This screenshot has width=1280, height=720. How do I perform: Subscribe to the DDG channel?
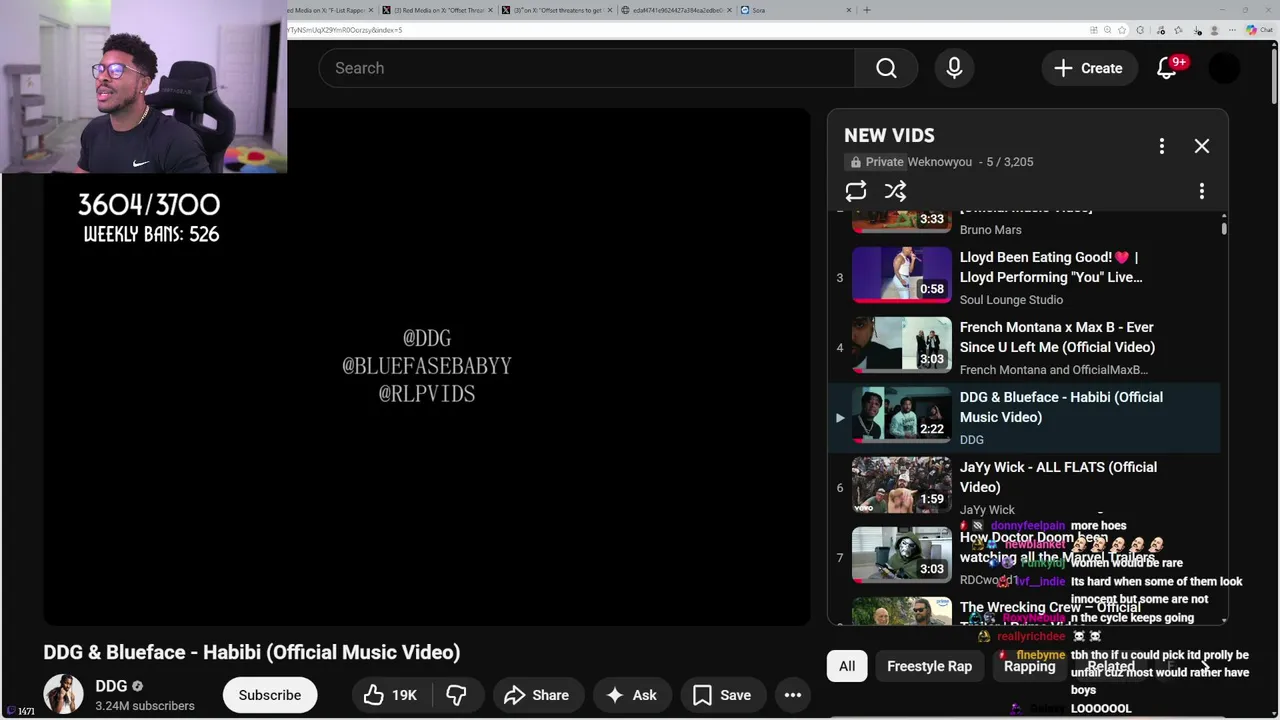click(x=270, y=695)
